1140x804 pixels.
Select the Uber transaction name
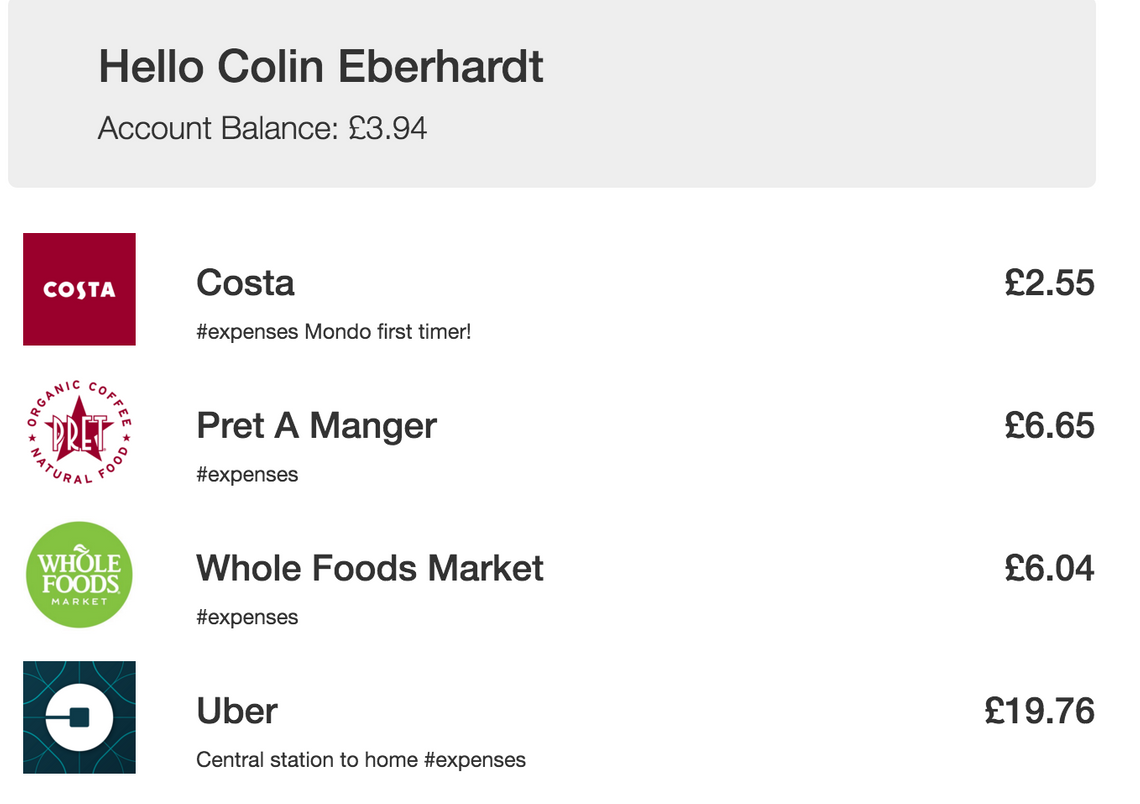click(x=237, y=711)
